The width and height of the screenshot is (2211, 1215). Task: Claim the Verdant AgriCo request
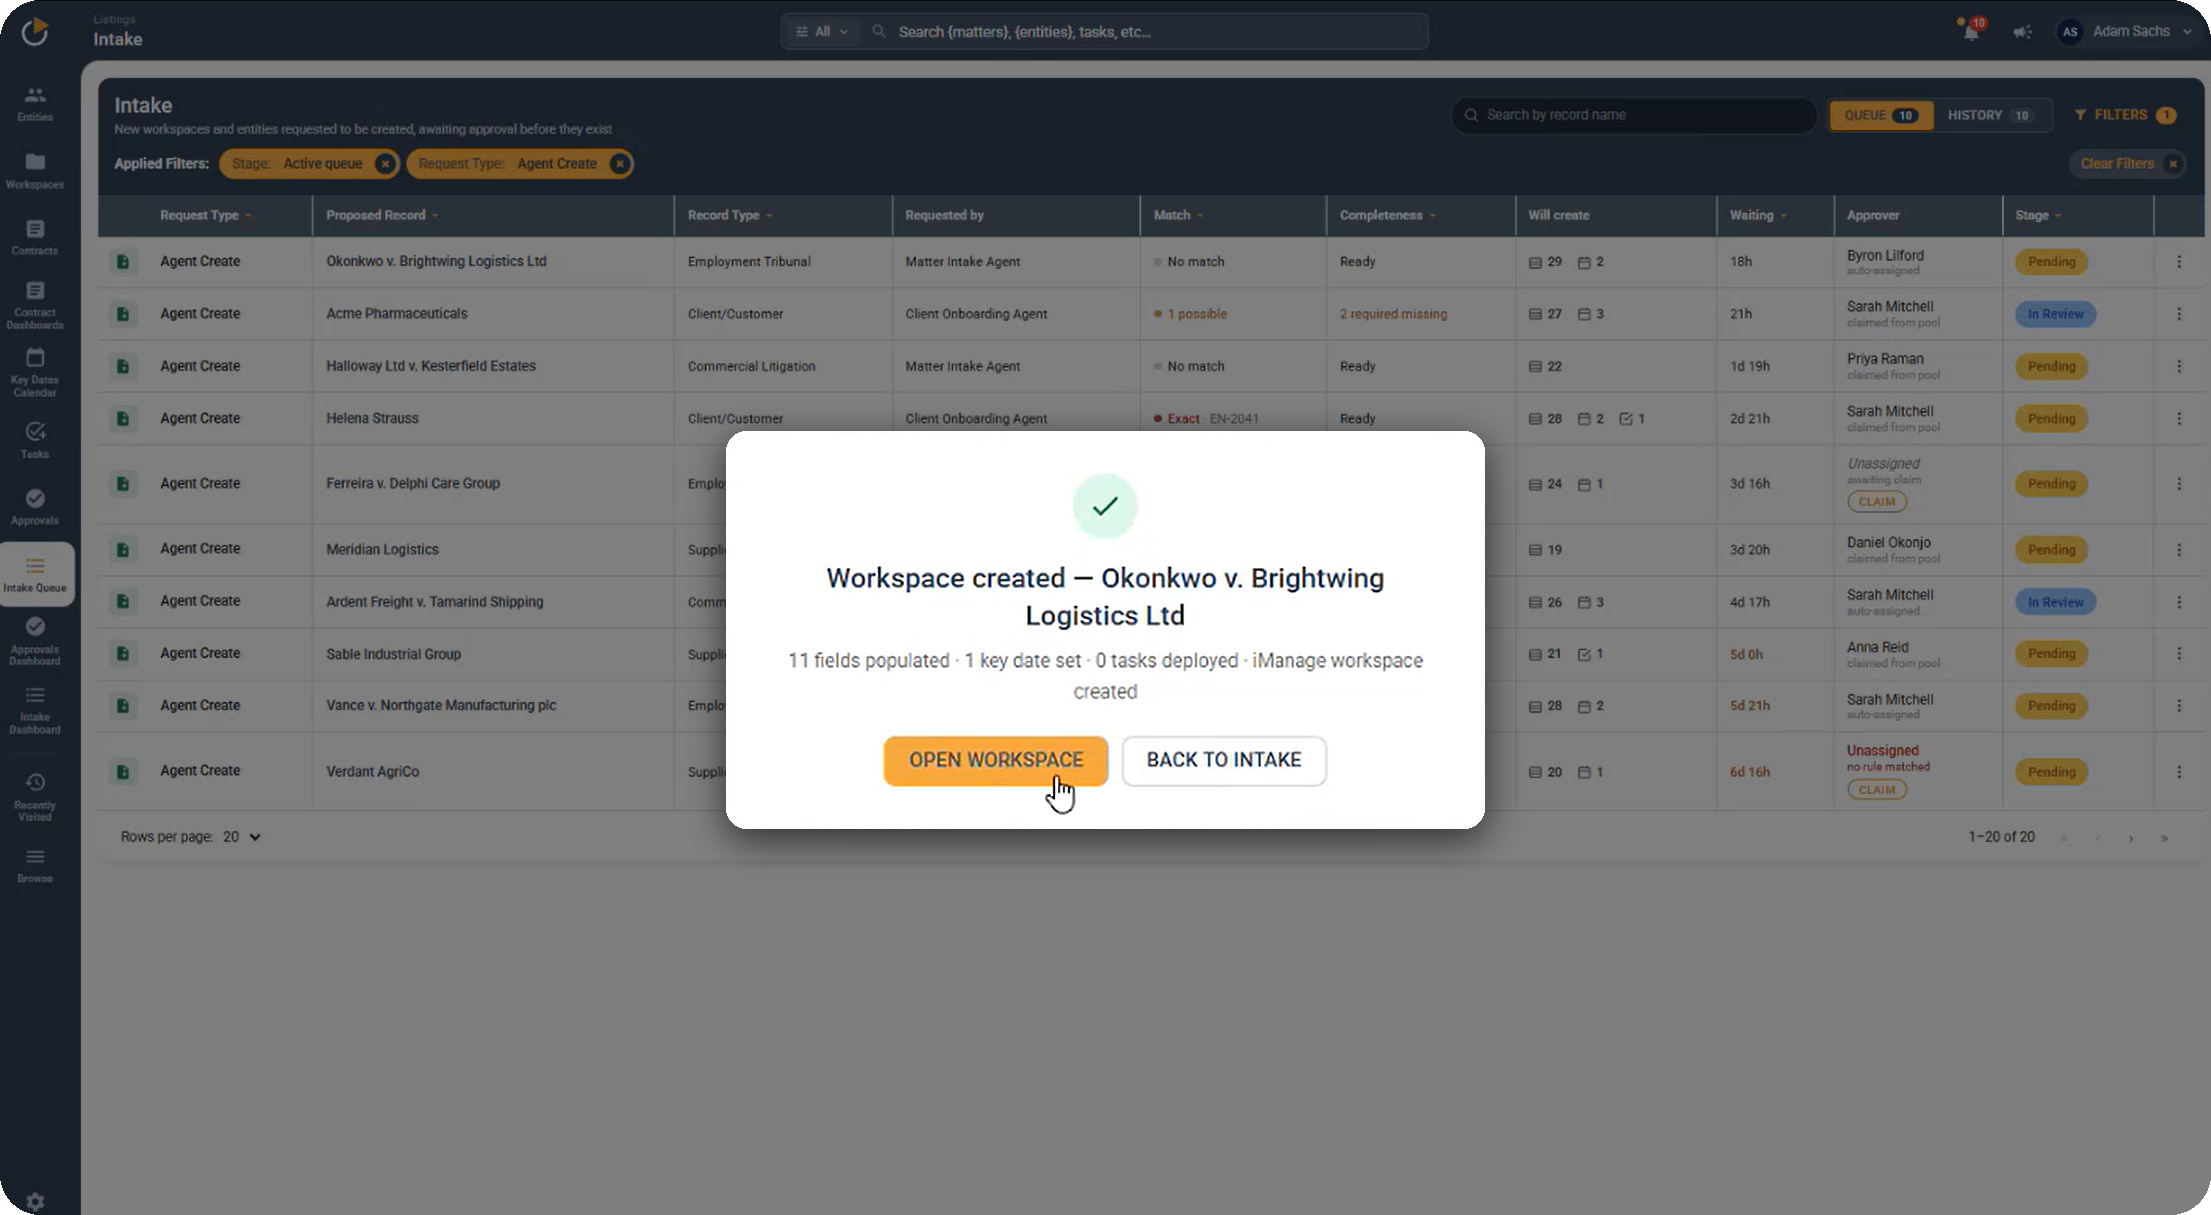[x=1876, y=790]
